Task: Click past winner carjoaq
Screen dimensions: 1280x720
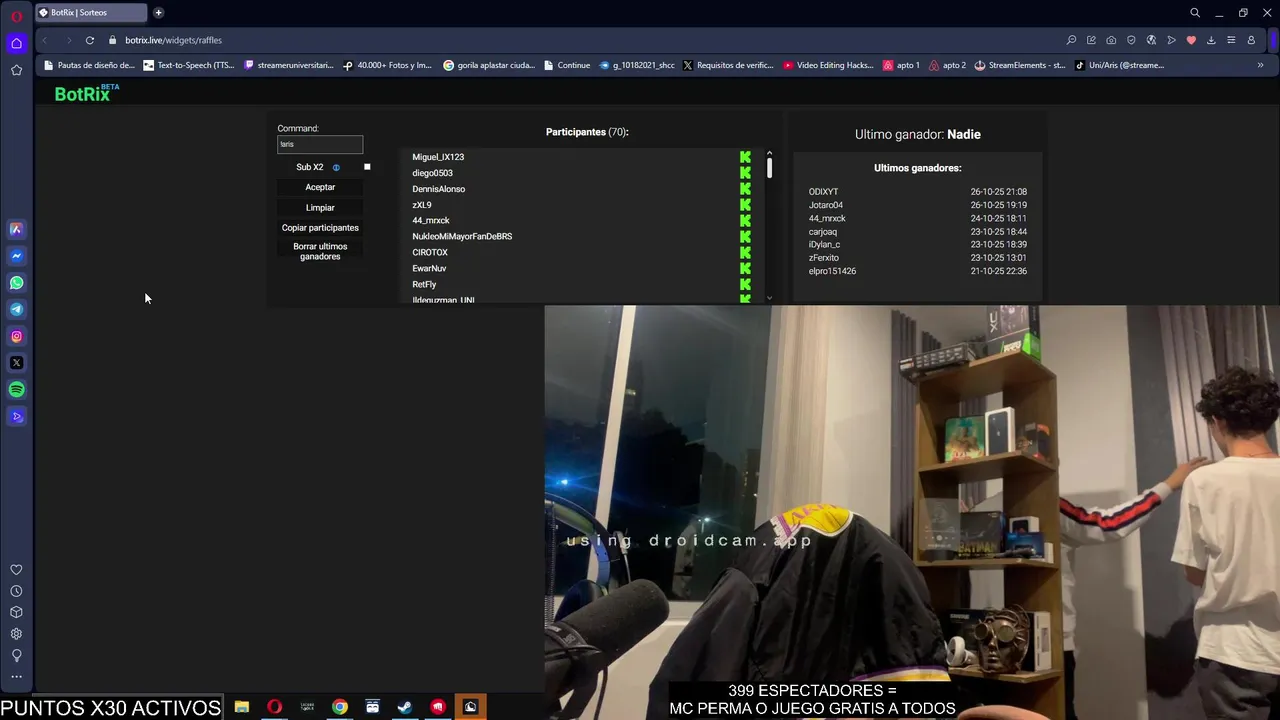Action: [x=823, y=232]
